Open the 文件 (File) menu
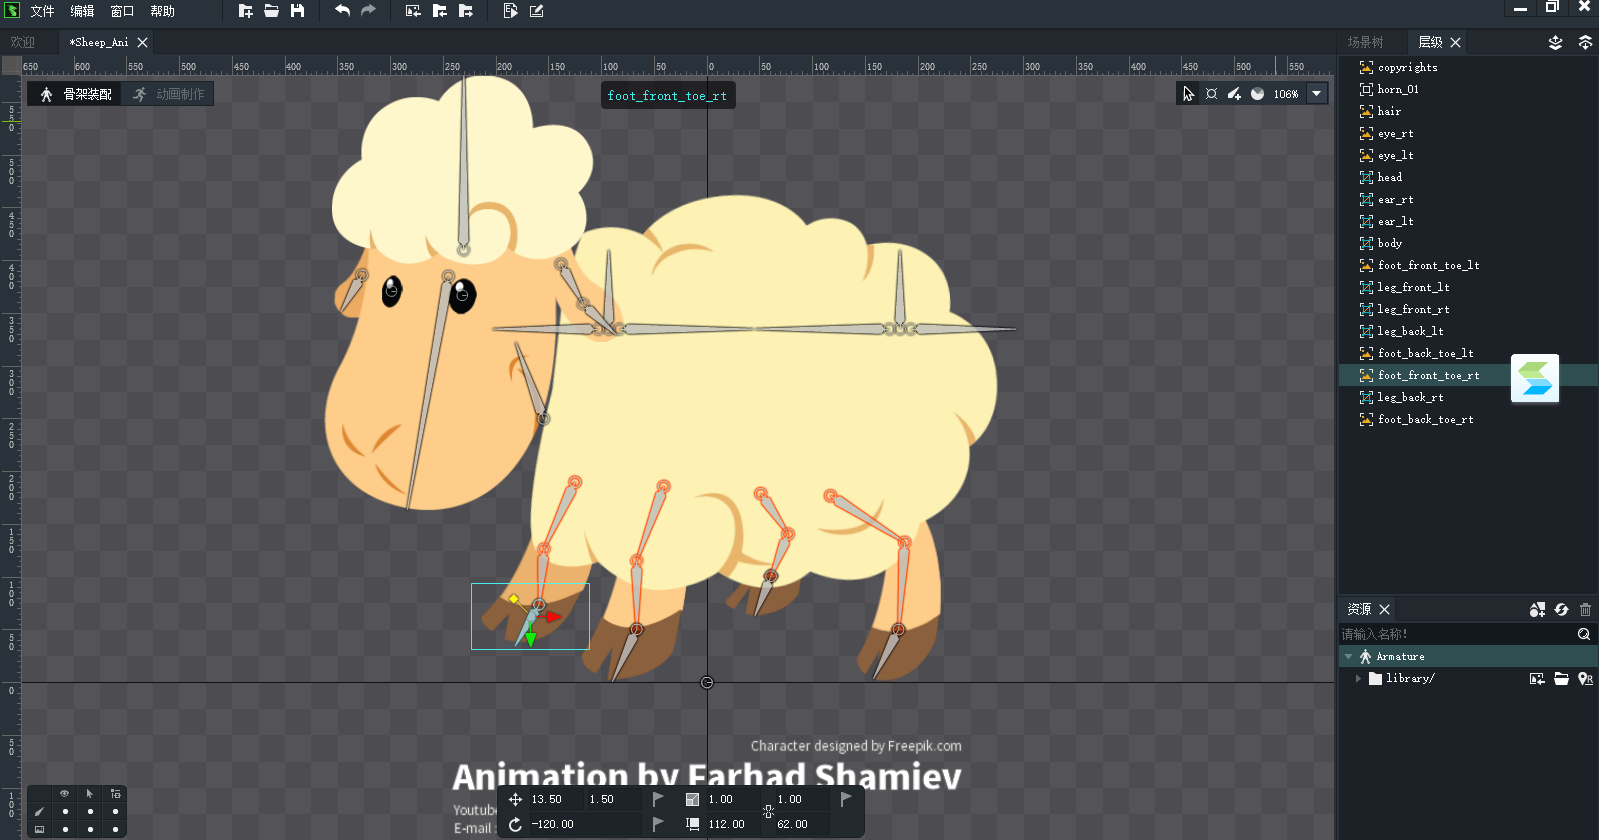1599x840 pixels. pyautogui.click(x=42, y=11)
